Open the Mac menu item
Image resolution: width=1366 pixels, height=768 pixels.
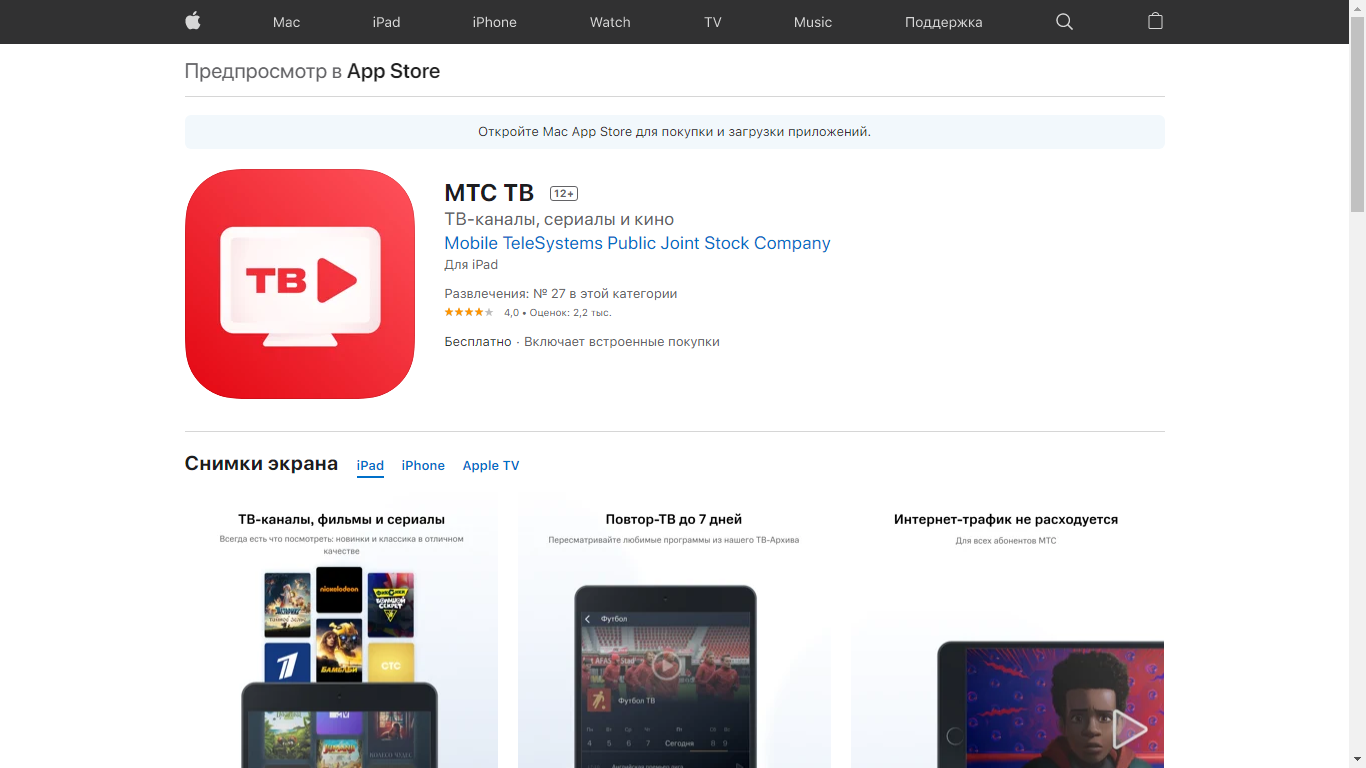pos(286,22)
